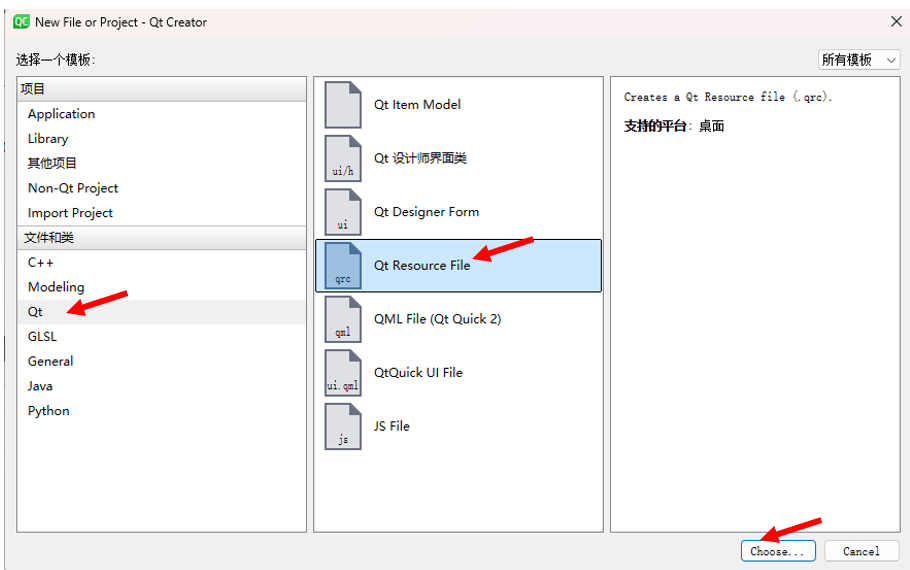Viewport: 910px width, 570px height.
Task: Click the Cancel button
Action: (x=862, y=551)
